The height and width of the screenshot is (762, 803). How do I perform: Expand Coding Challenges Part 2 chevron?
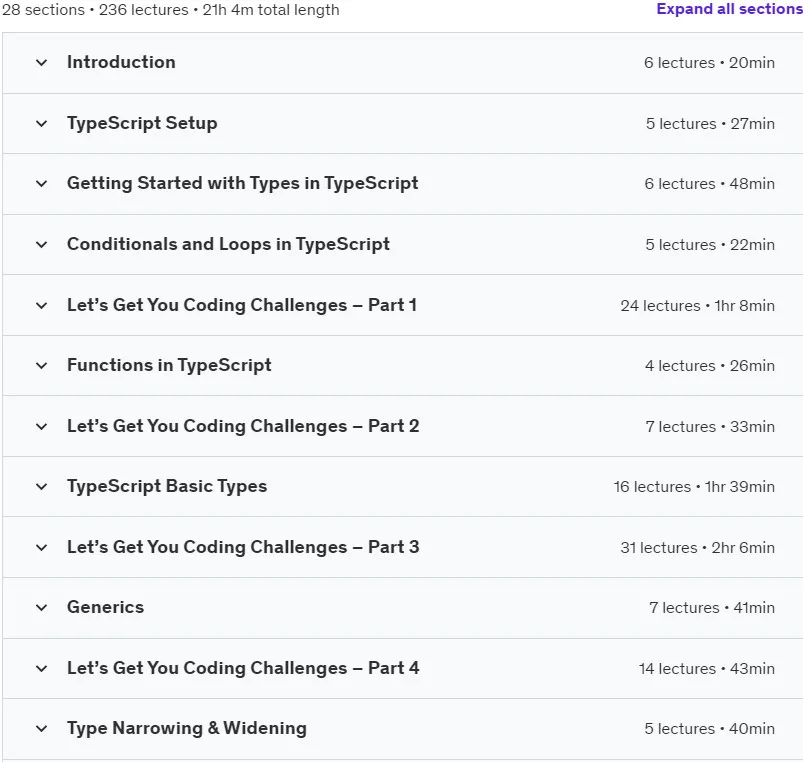pos(41,427)
